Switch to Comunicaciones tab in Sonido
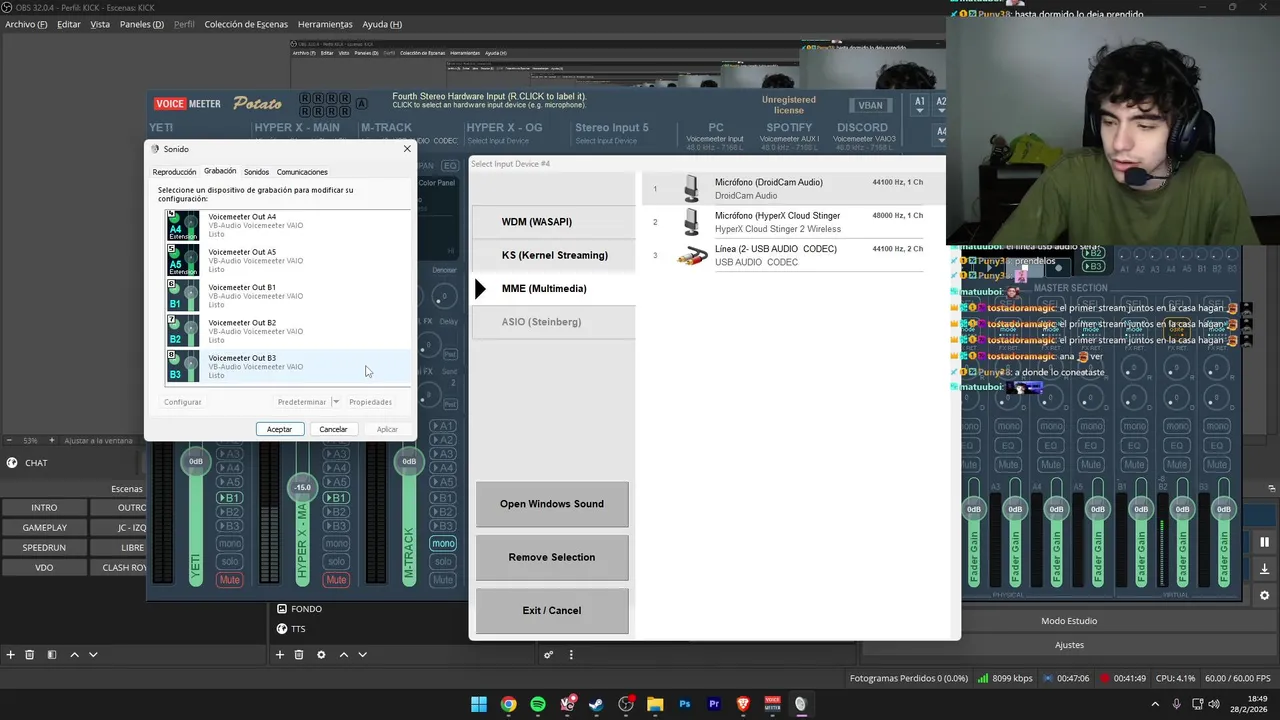1280x720 pixels. (x=302, y=172)
